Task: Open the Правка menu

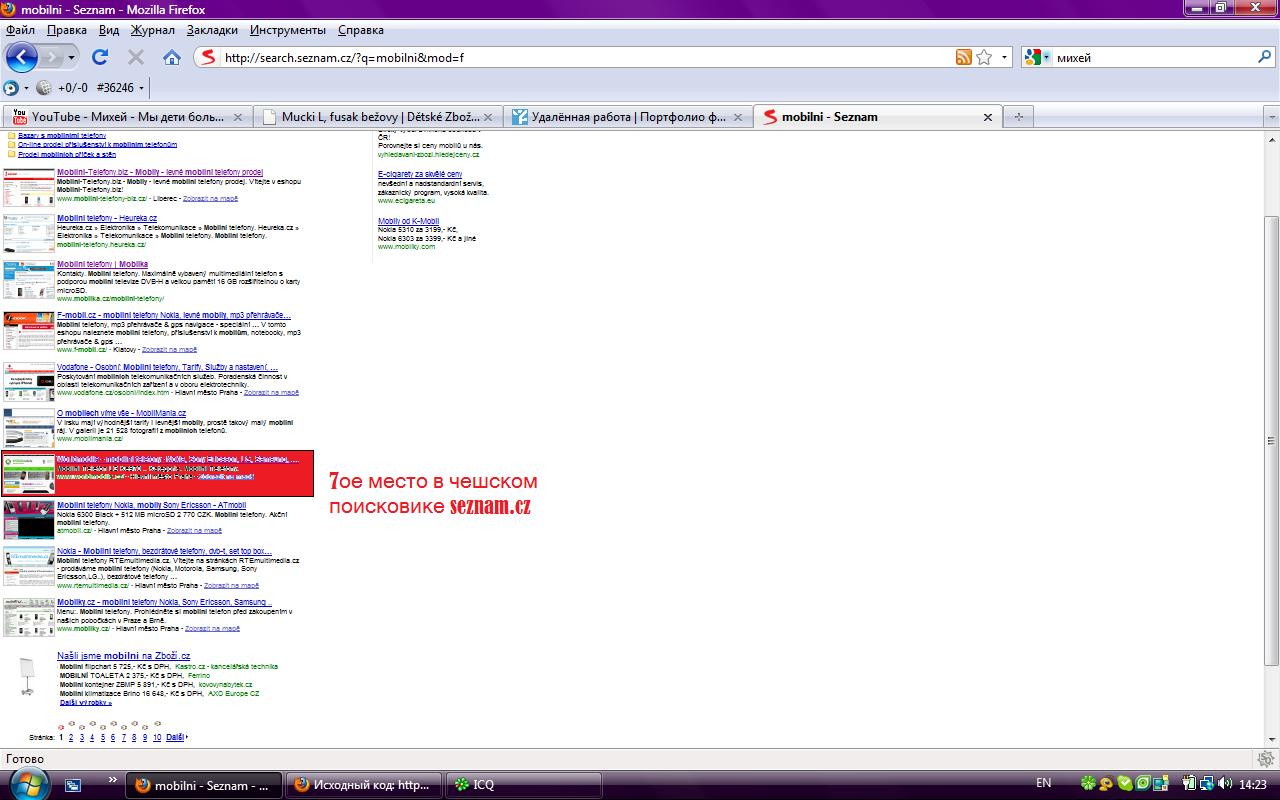Action: pos(66,30)
